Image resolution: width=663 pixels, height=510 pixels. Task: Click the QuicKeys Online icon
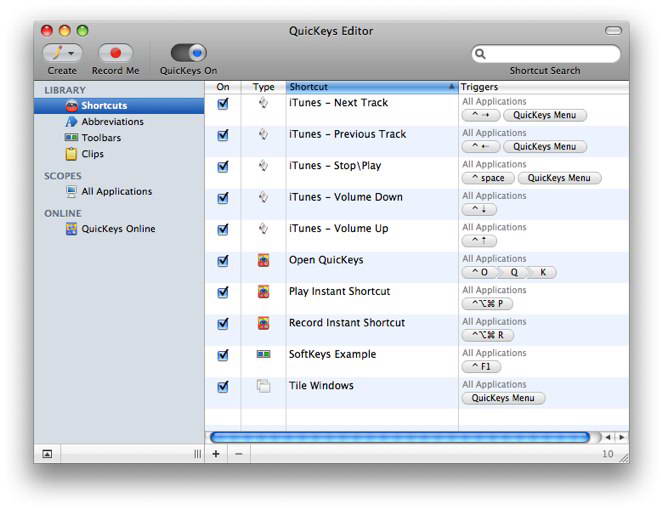pos(71,229)
